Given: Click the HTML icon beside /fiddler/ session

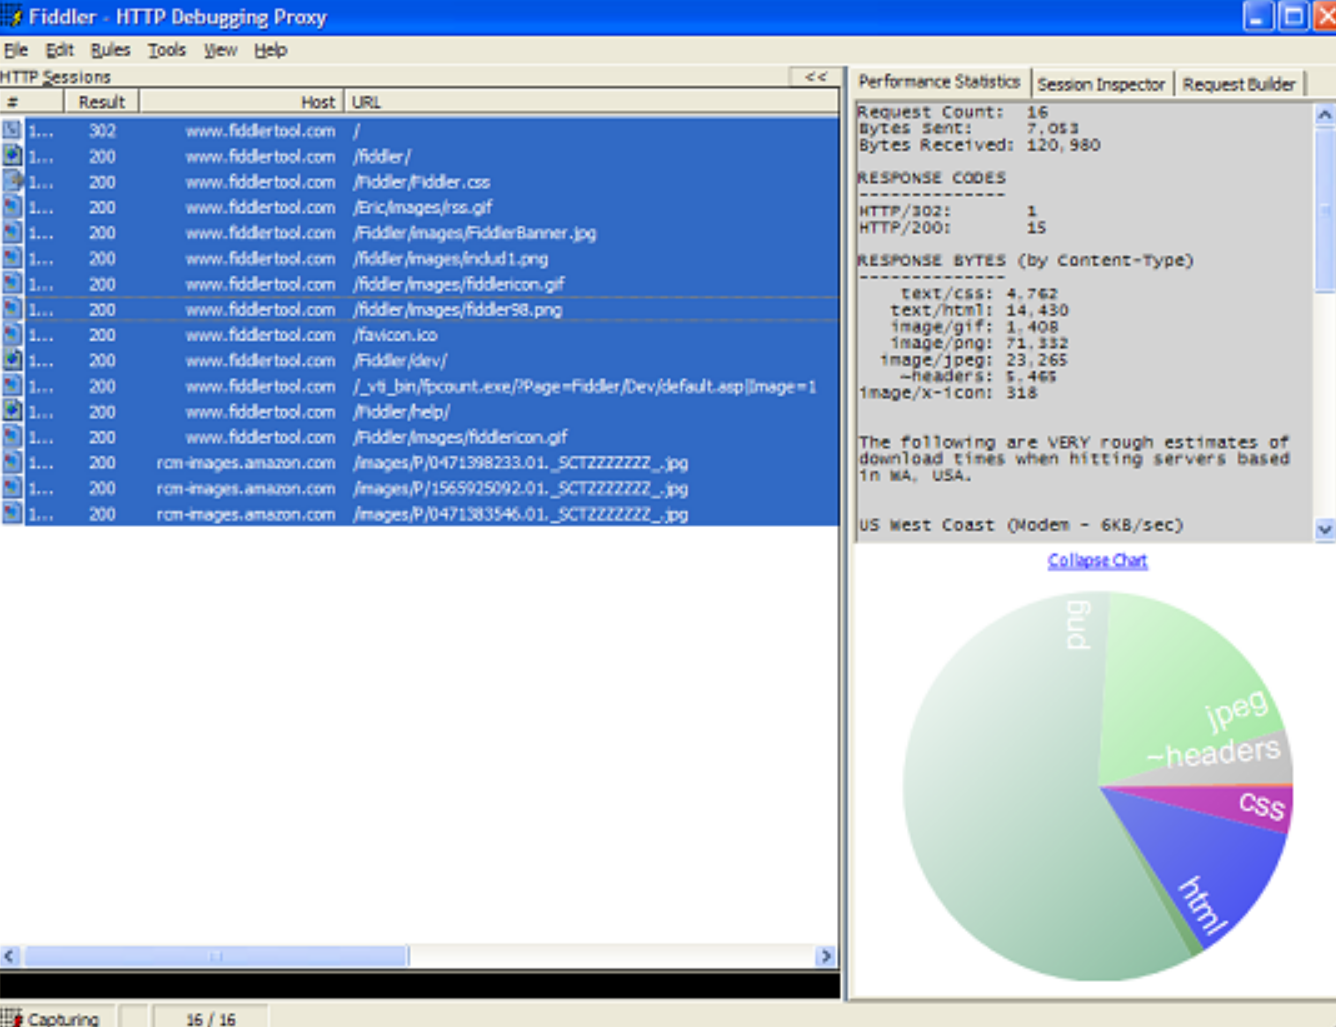Looking at the screenshot, I should [x=12, y=156].
